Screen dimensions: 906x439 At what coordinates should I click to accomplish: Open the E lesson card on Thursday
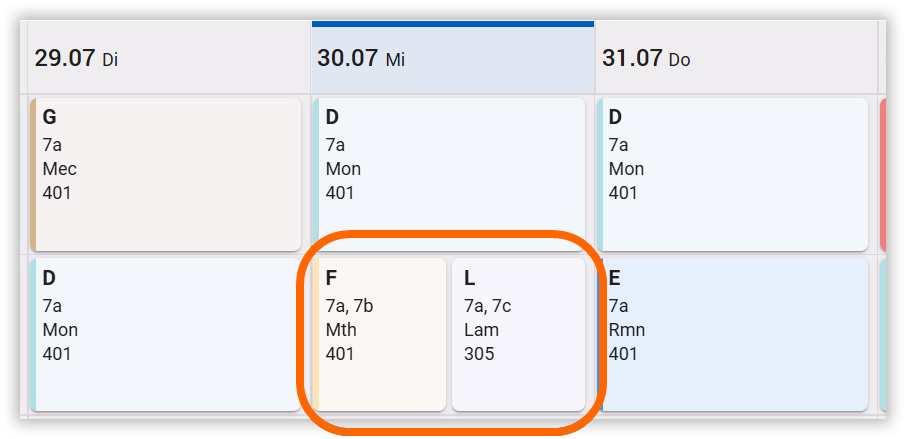pos(734,334)
